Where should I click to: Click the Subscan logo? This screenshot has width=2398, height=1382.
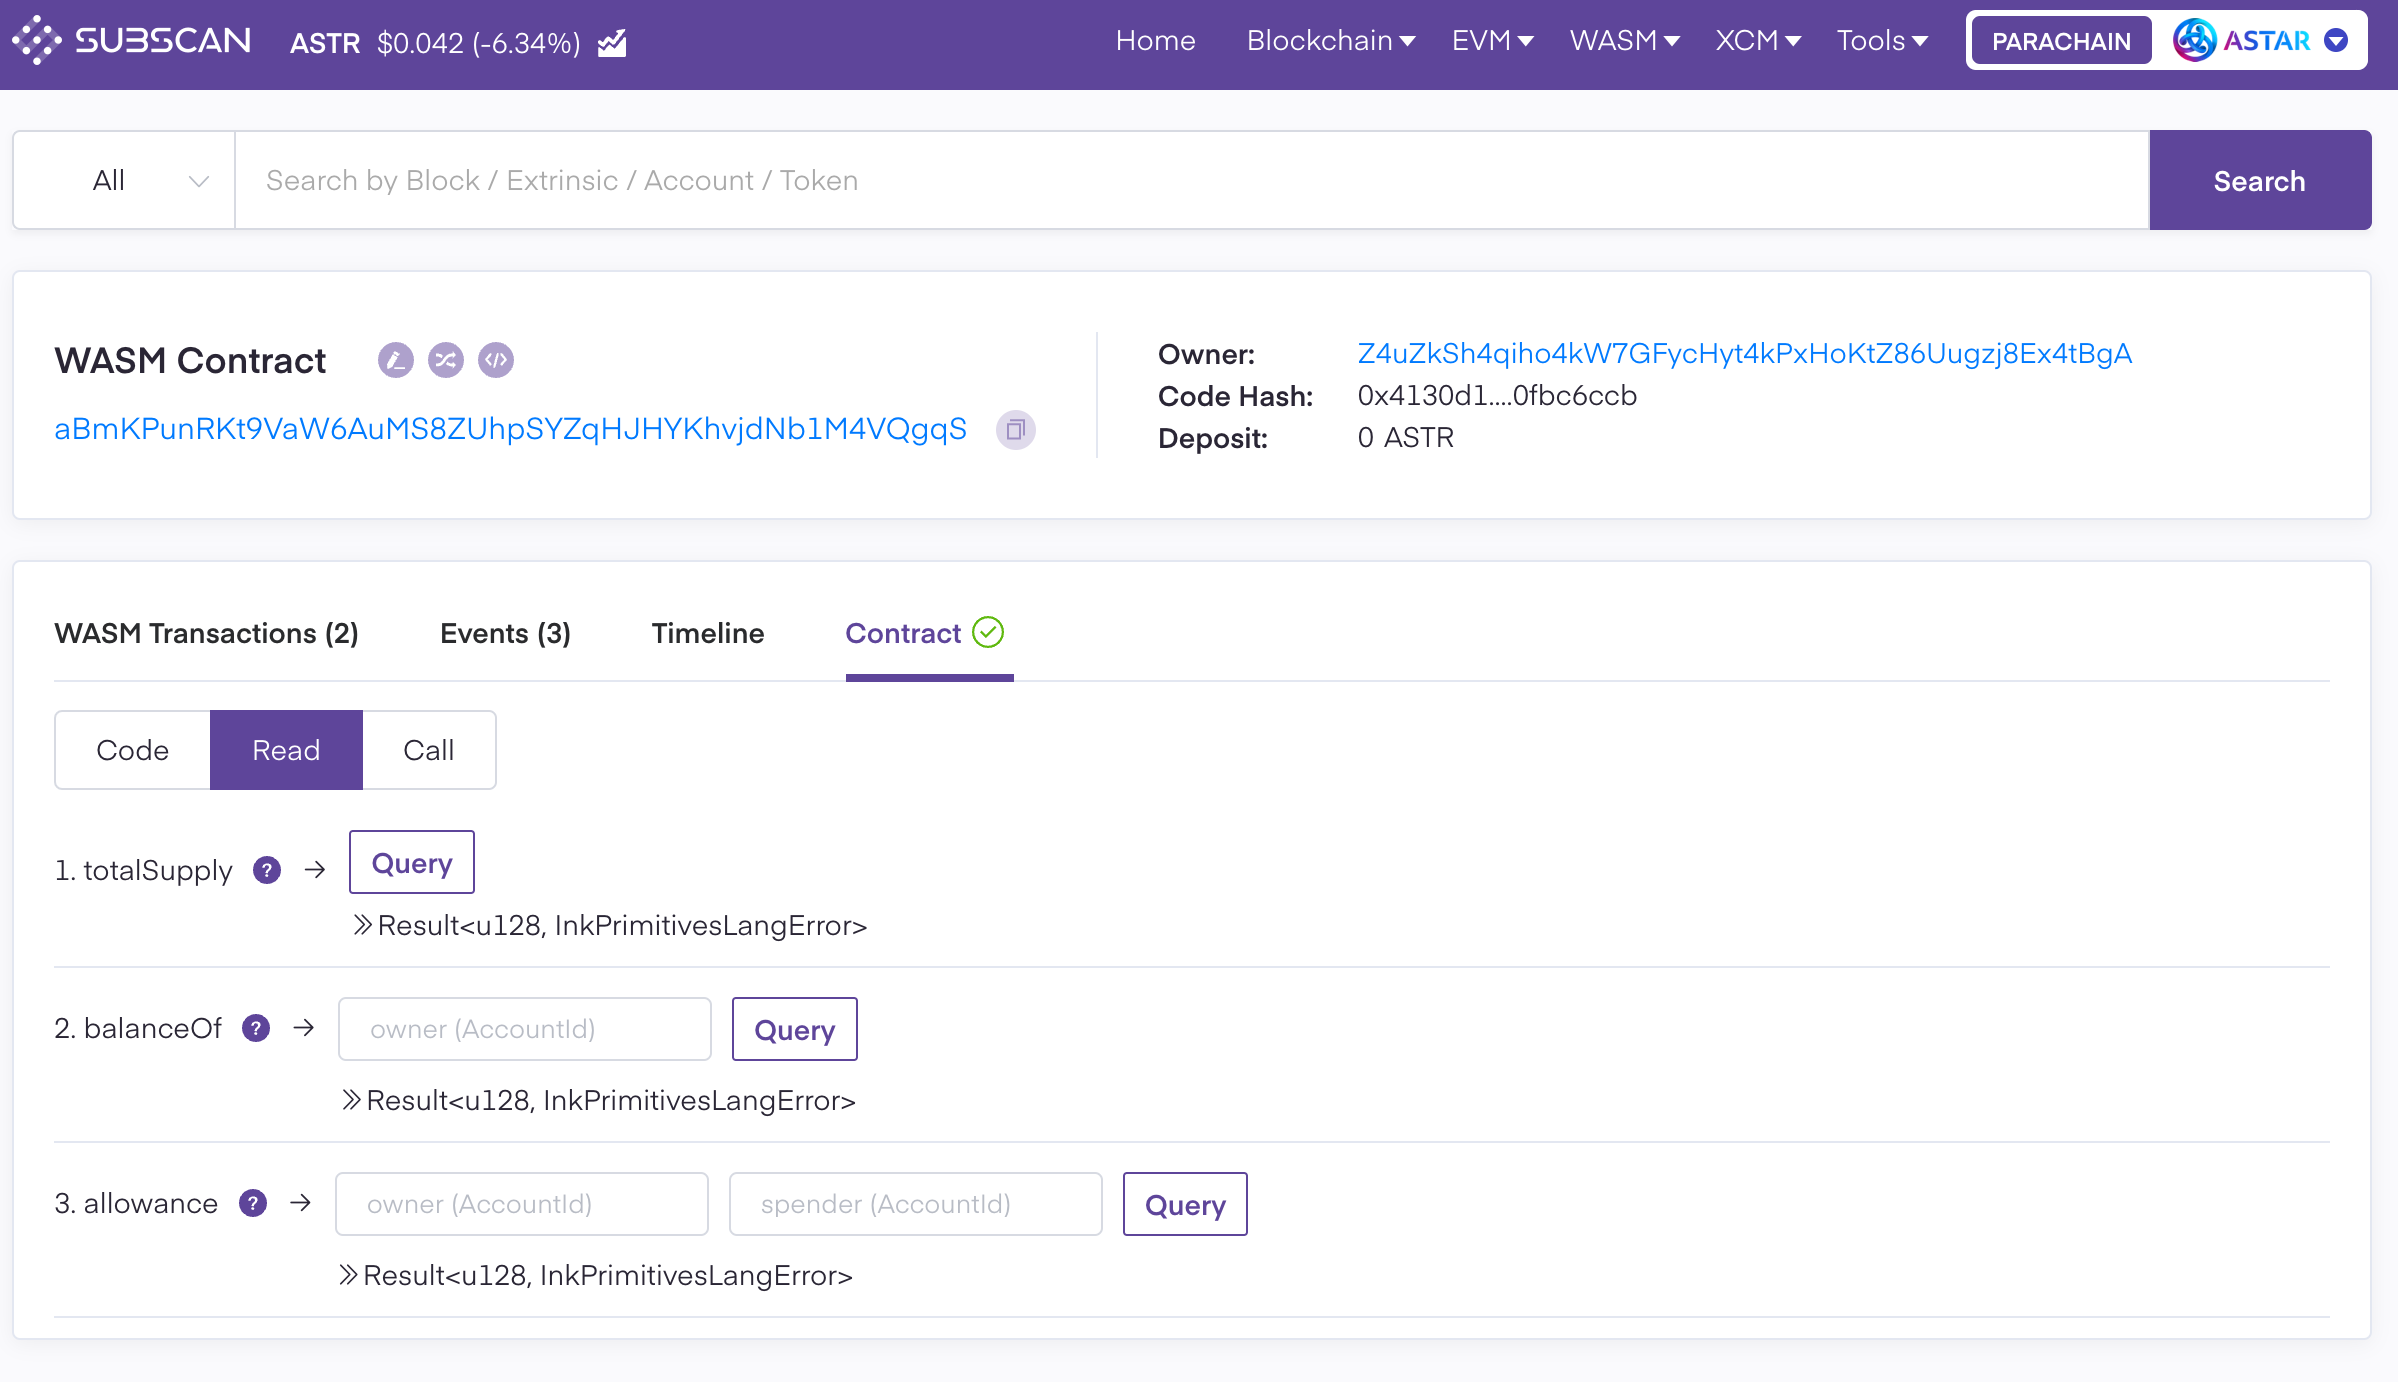click(132, 41)
